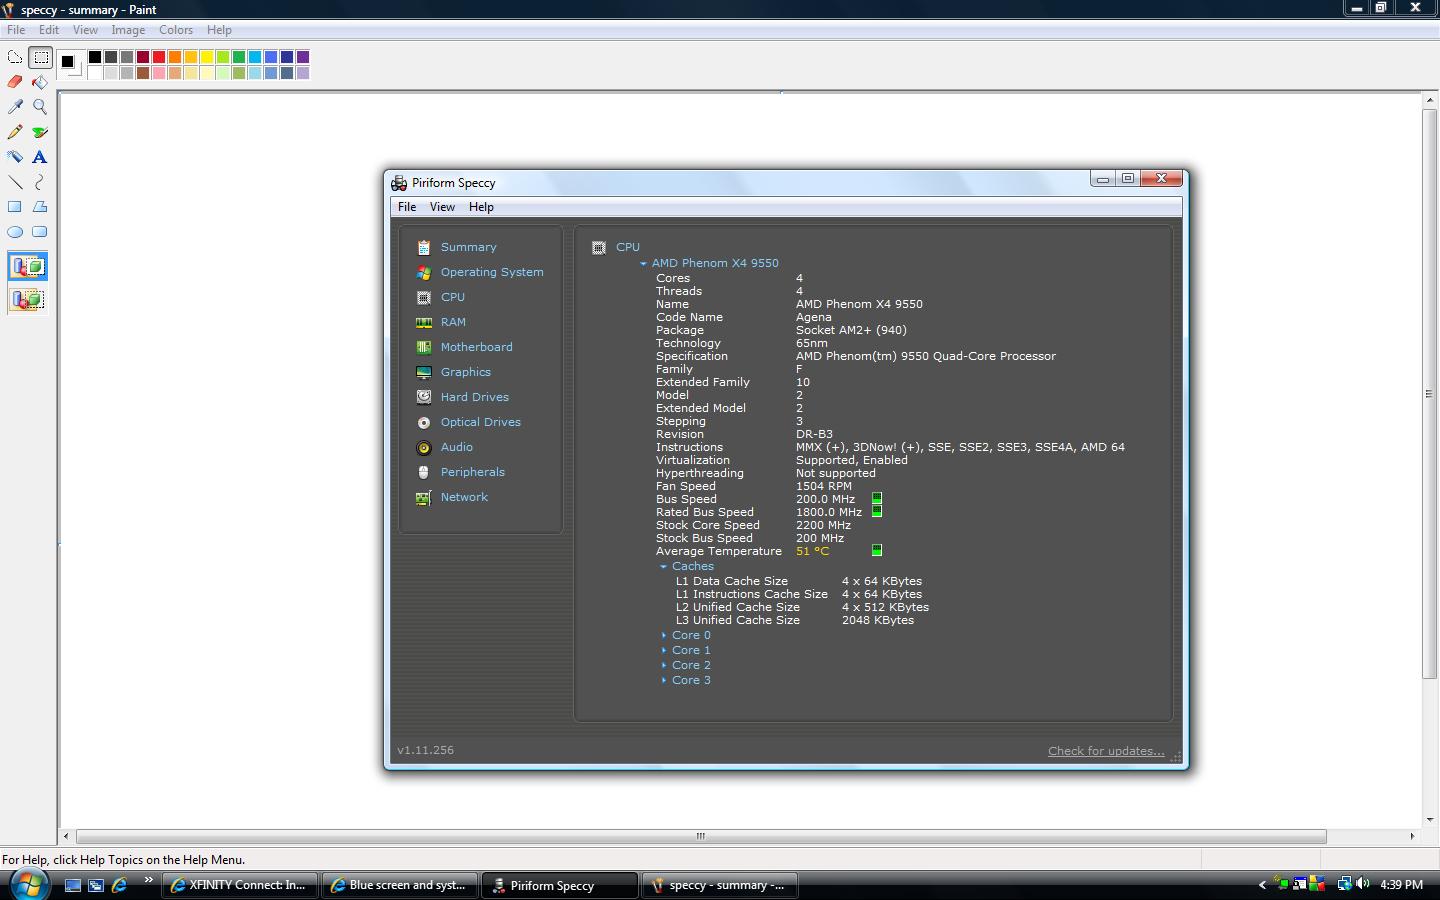This screenshot has height=900, width=1440.
Task: Choose the yellow color swatch
Action: 207,57
